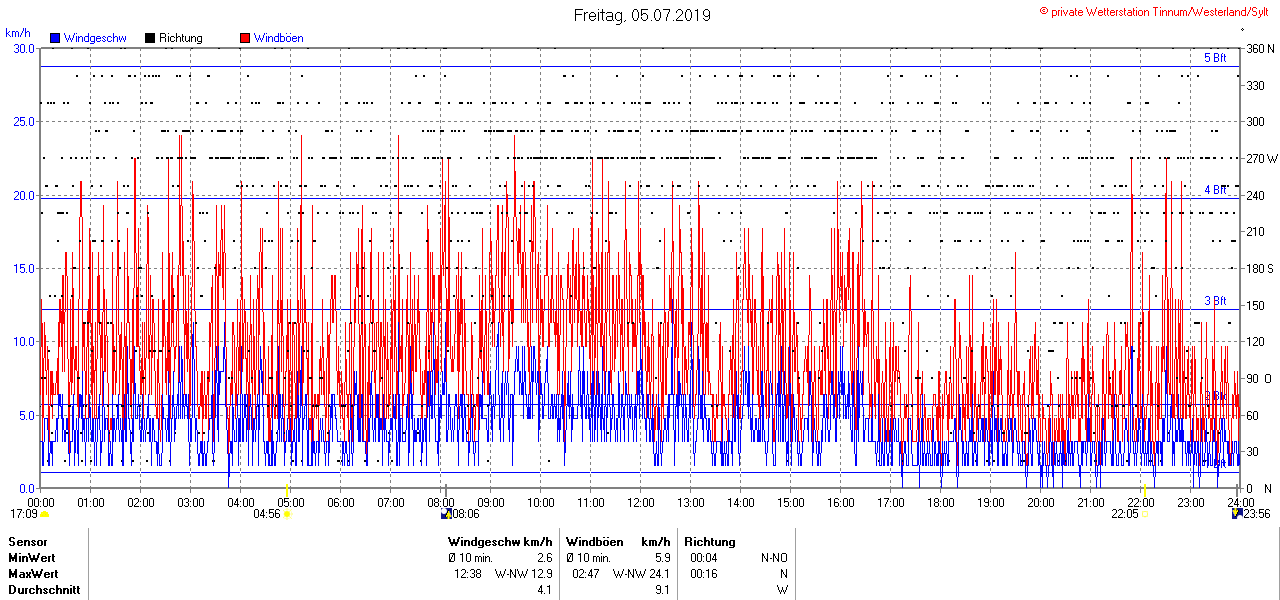Click the average direction value W
Image resolution: width=1280 pixels, height=600 pixels.
click(783, 590)
